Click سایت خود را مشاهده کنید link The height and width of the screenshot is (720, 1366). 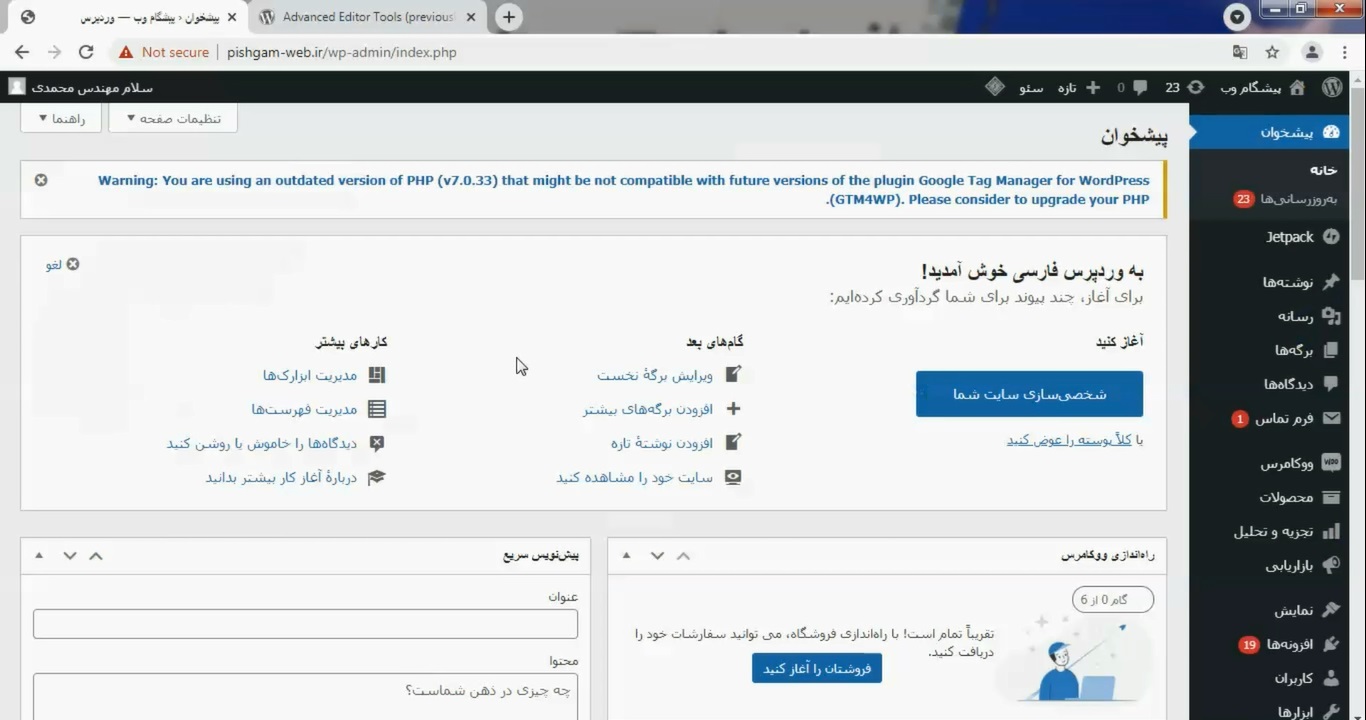[635, 477]
